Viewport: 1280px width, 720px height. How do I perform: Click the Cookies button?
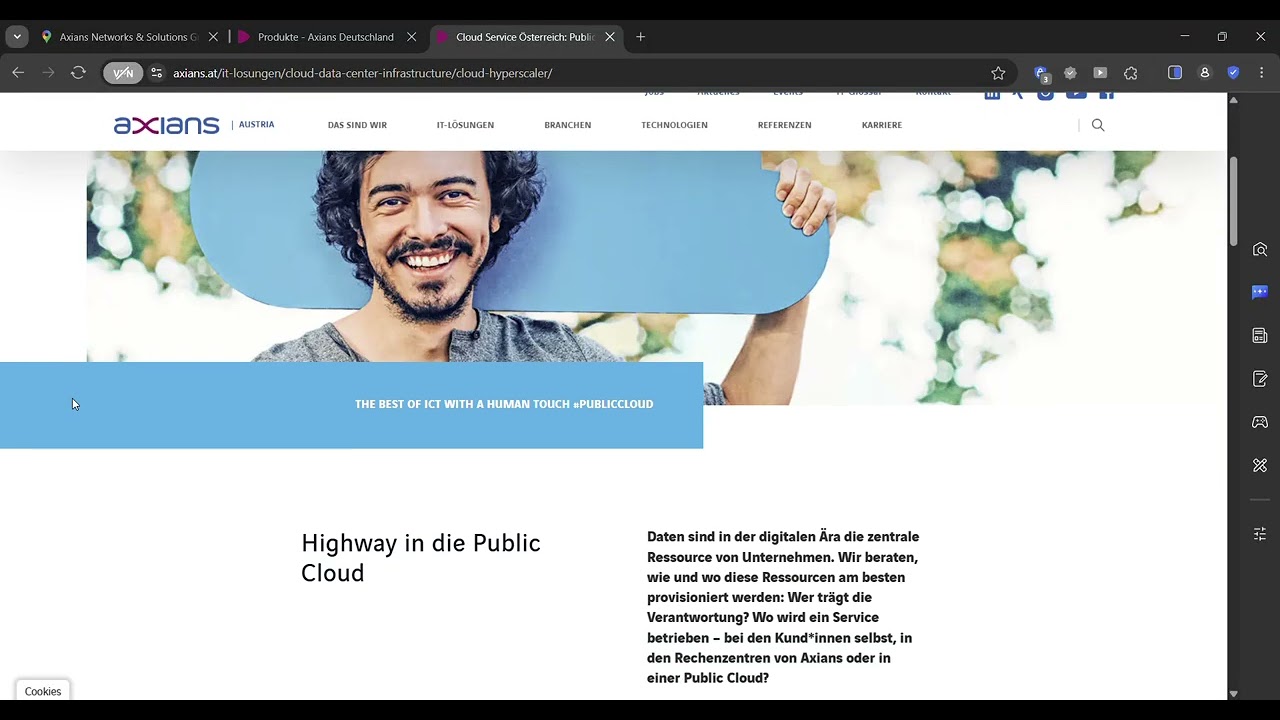pyautogui.click(x=43, y=691)
